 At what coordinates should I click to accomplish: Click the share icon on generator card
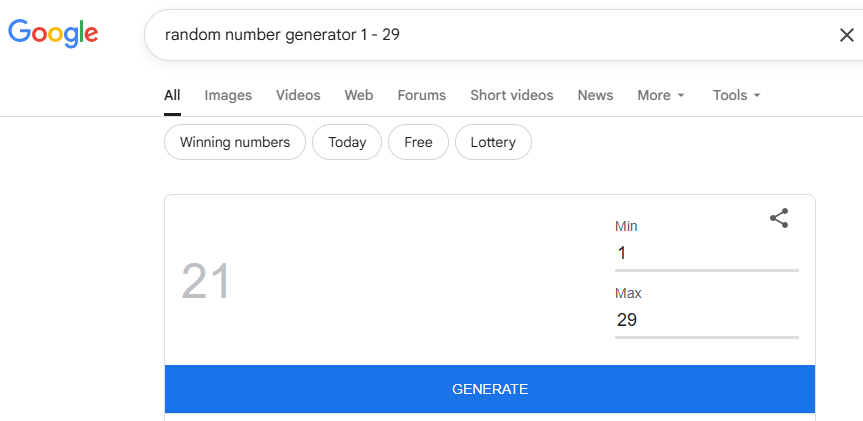[779, 219]
